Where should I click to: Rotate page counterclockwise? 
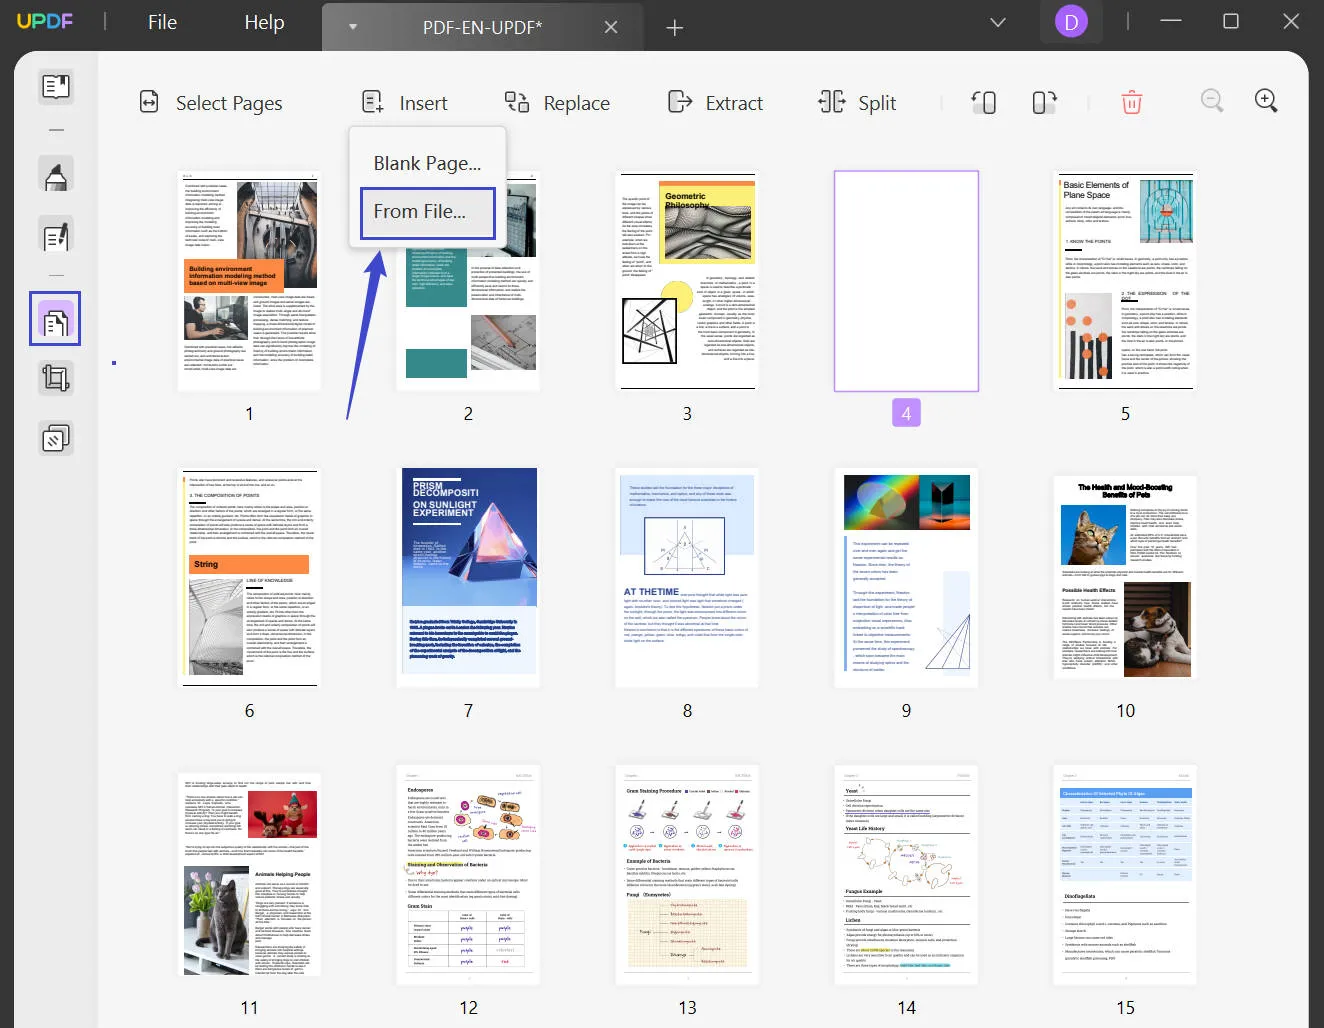984,102
